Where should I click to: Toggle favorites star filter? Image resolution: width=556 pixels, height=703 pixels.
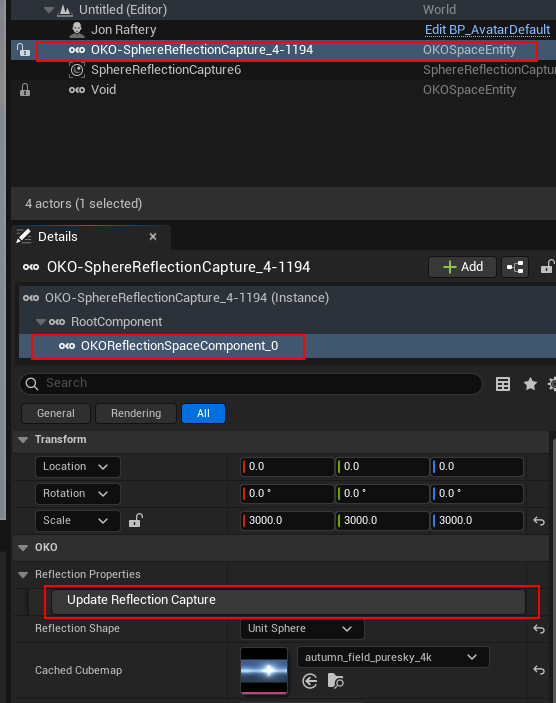pos(530,384)
